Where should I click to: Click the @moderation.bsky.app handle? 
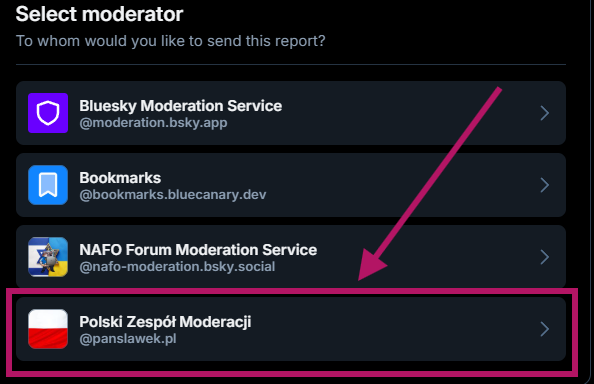153,123
